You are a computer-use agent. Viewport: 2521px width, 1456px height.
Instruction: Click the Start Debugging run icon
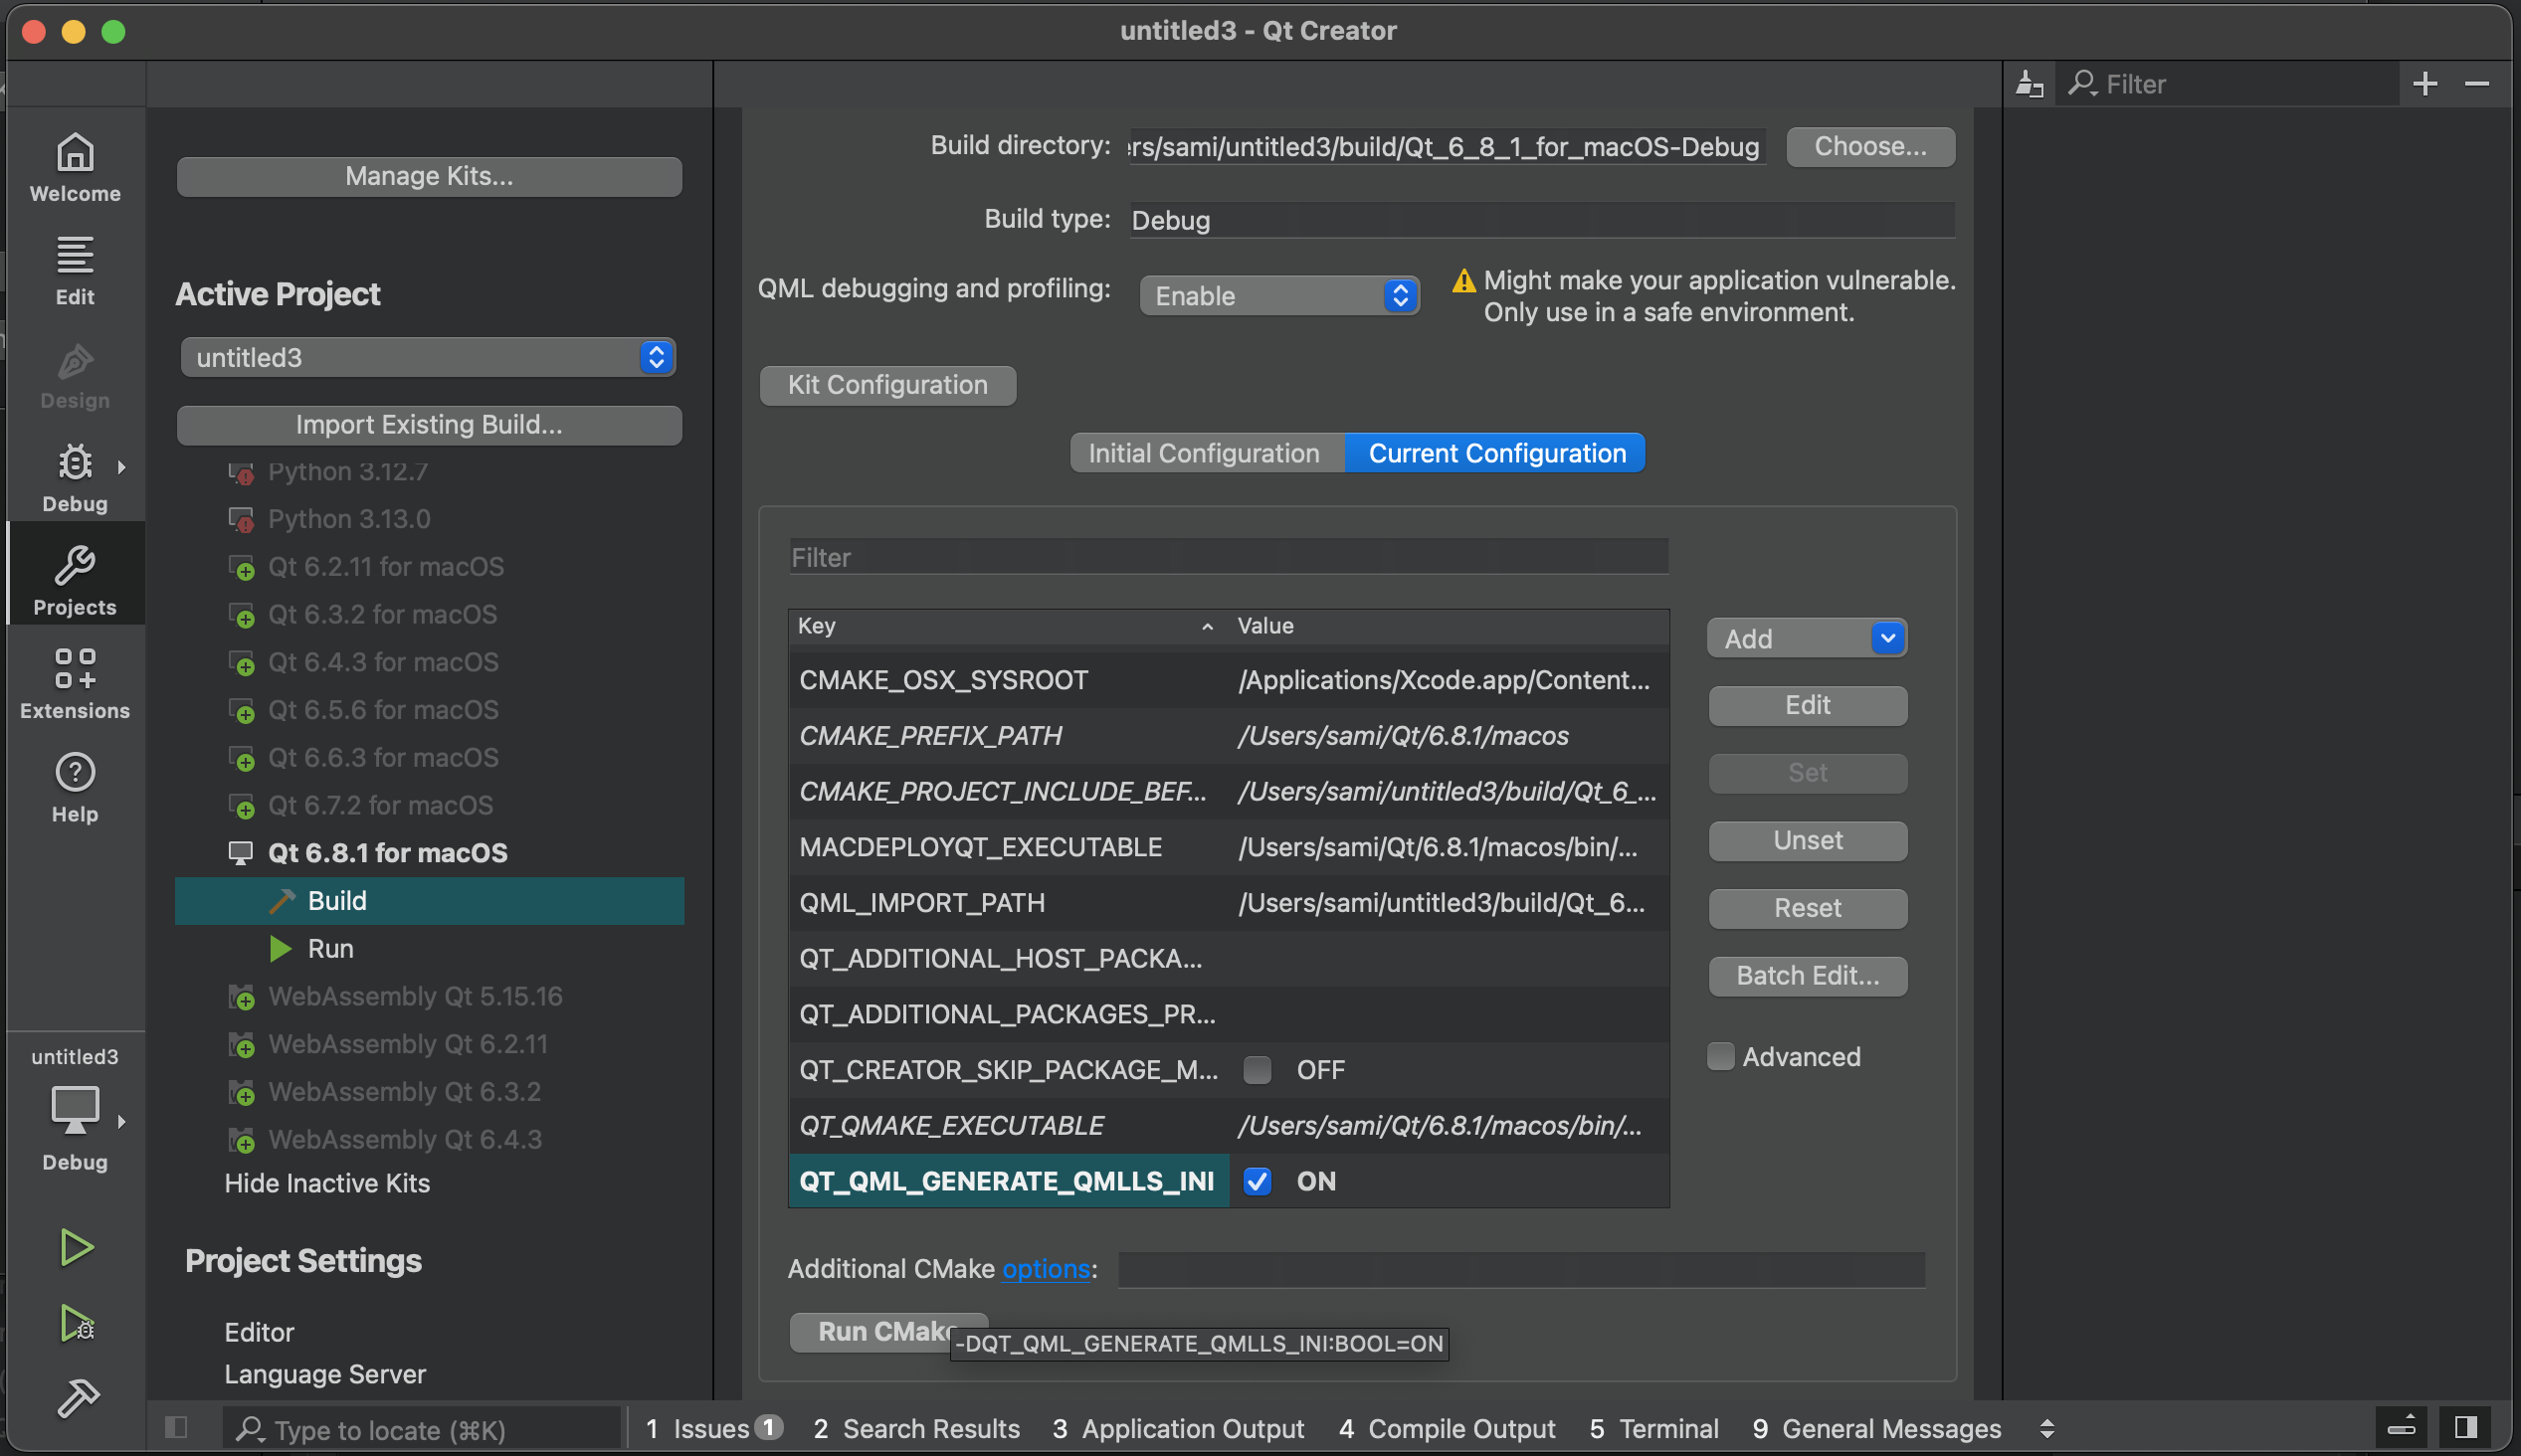click(x=76, y=1323)
